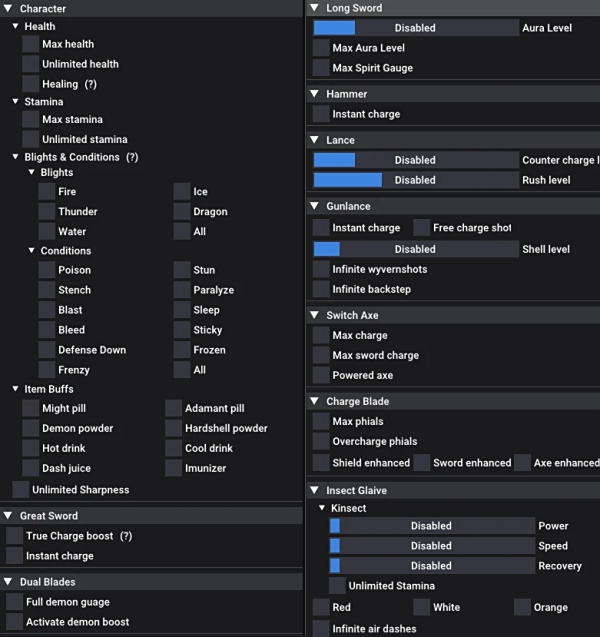Adjust the Aura Level slider

click(x=416, y=28)
